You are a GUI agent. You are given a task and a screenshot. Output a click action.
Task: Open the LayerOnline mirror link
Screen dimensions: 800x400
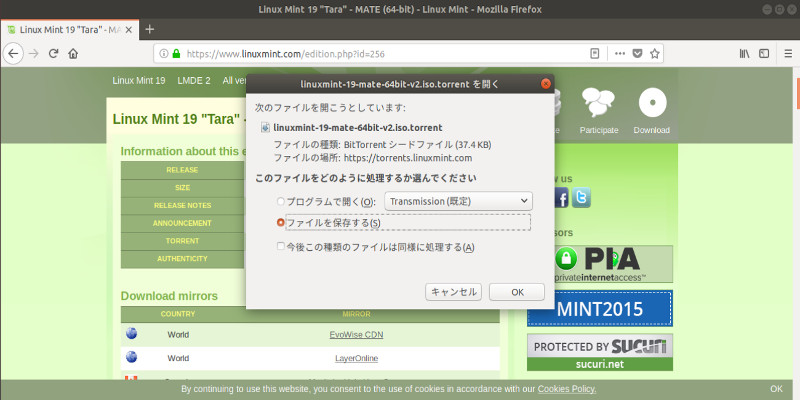(356, 358)
